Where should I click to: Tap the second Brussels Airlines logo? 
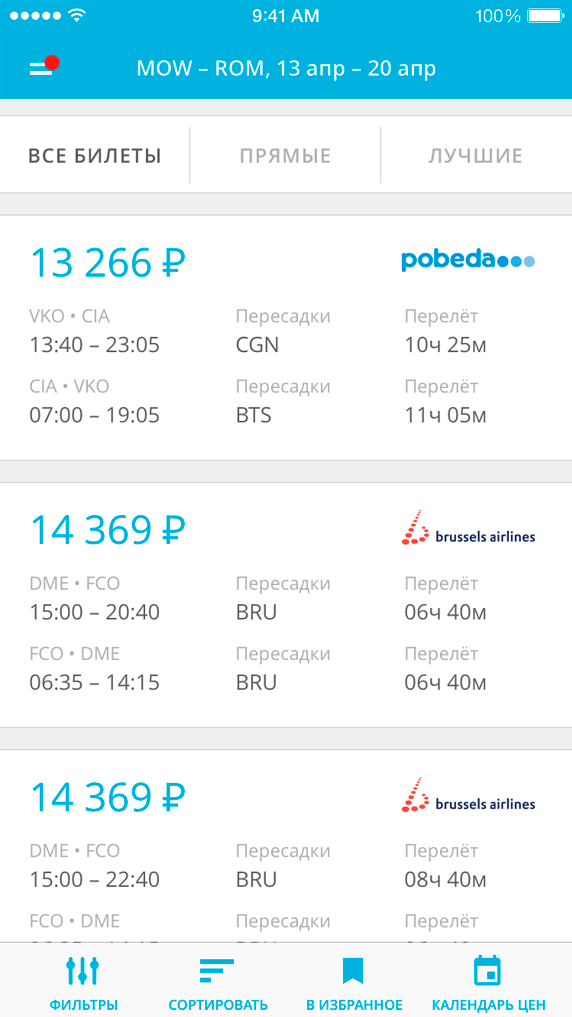coord(468,795)
